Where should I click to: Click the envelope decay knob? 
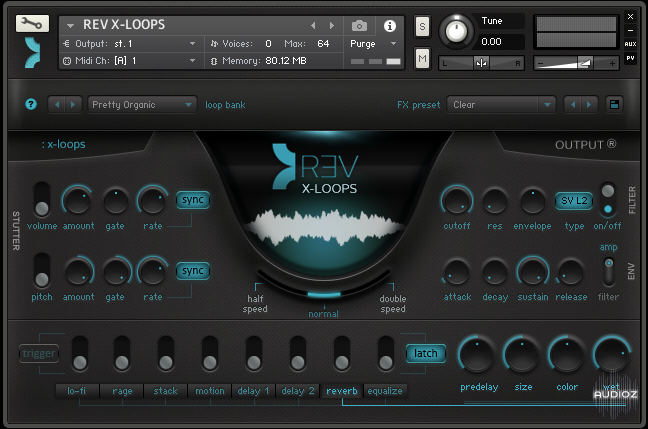click(x=495, y=272)
